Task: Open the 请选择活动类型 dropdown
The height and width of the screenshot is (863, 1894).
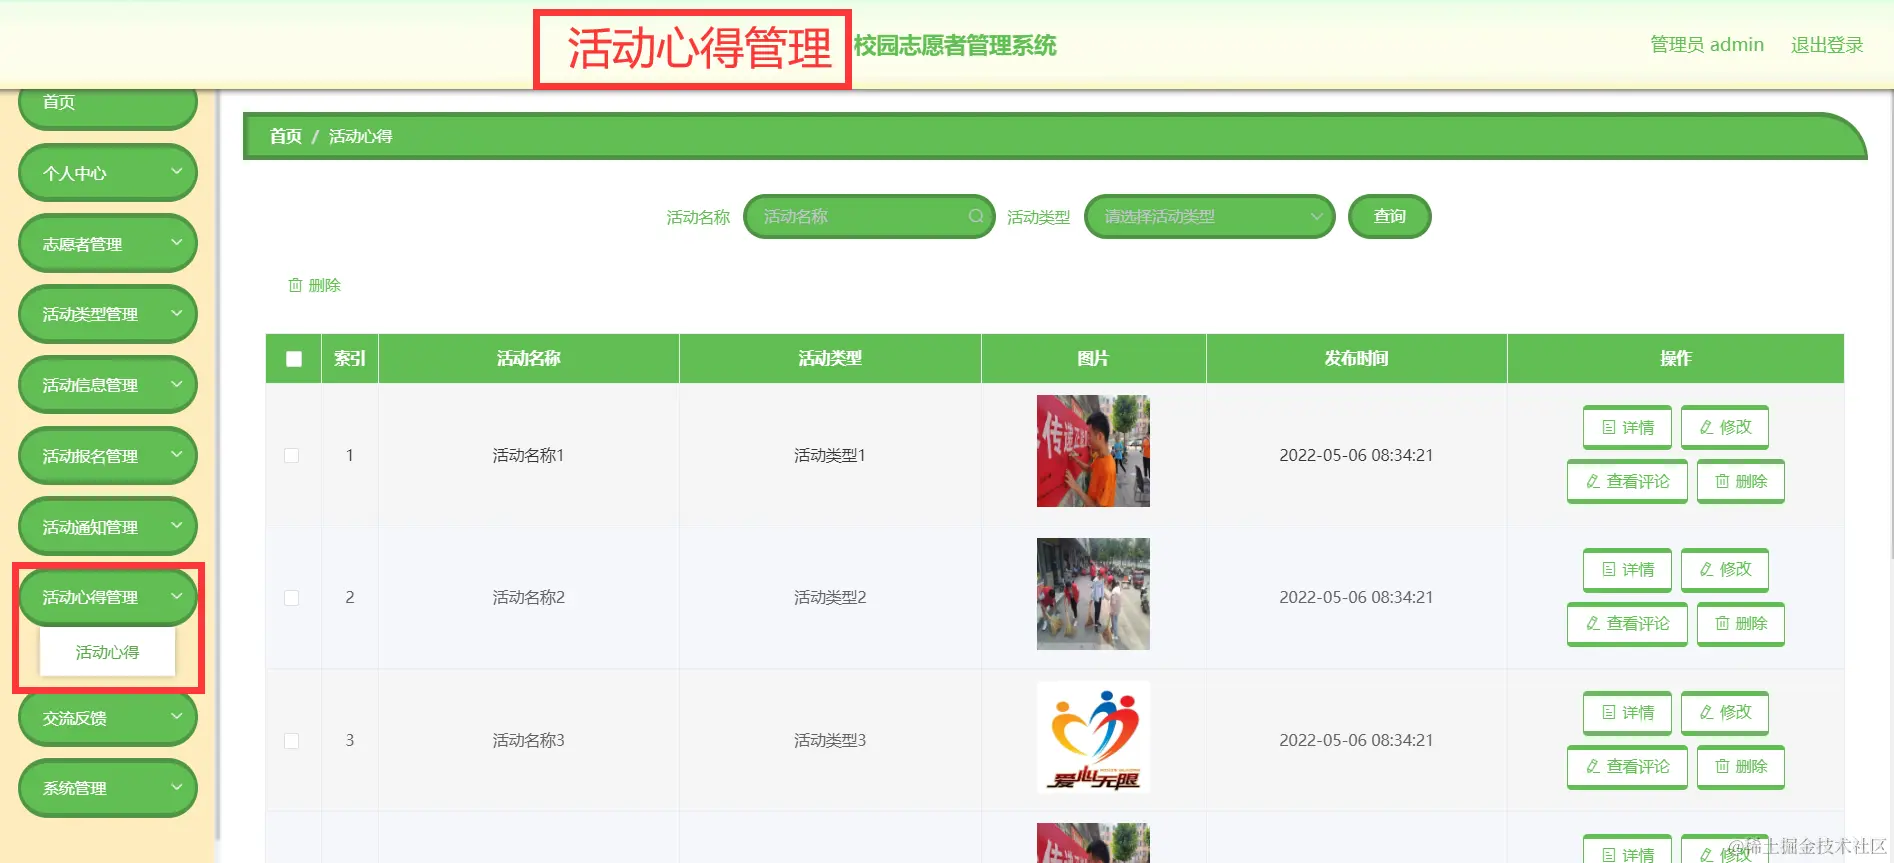Action: pyautogui.click(x=1209, y=216)
